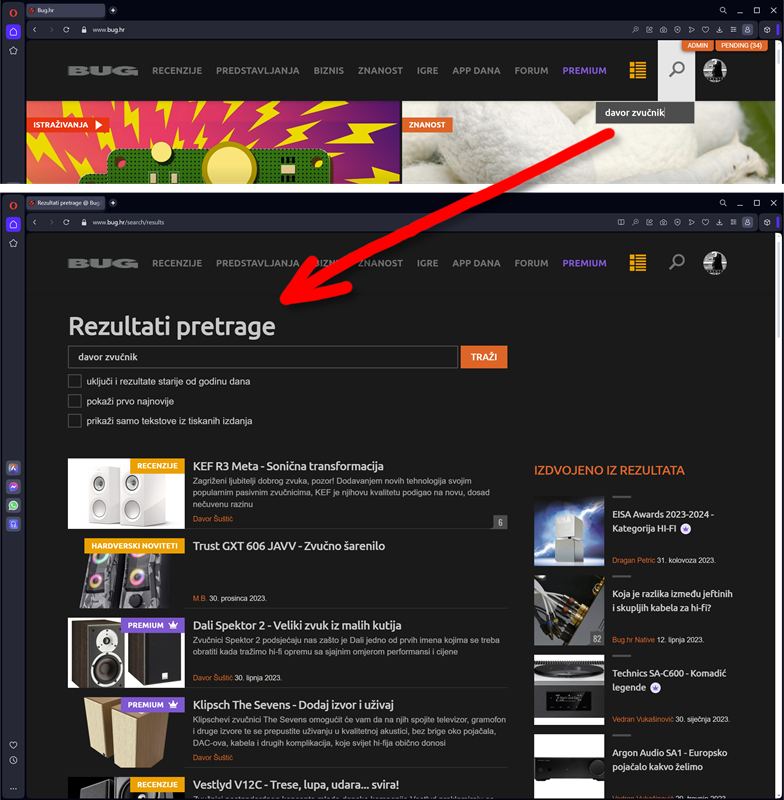The height and width of the screenshot is (800, 784).
Task: Open the yellow list menu icon in the bottom window
Action: [638, 263]
